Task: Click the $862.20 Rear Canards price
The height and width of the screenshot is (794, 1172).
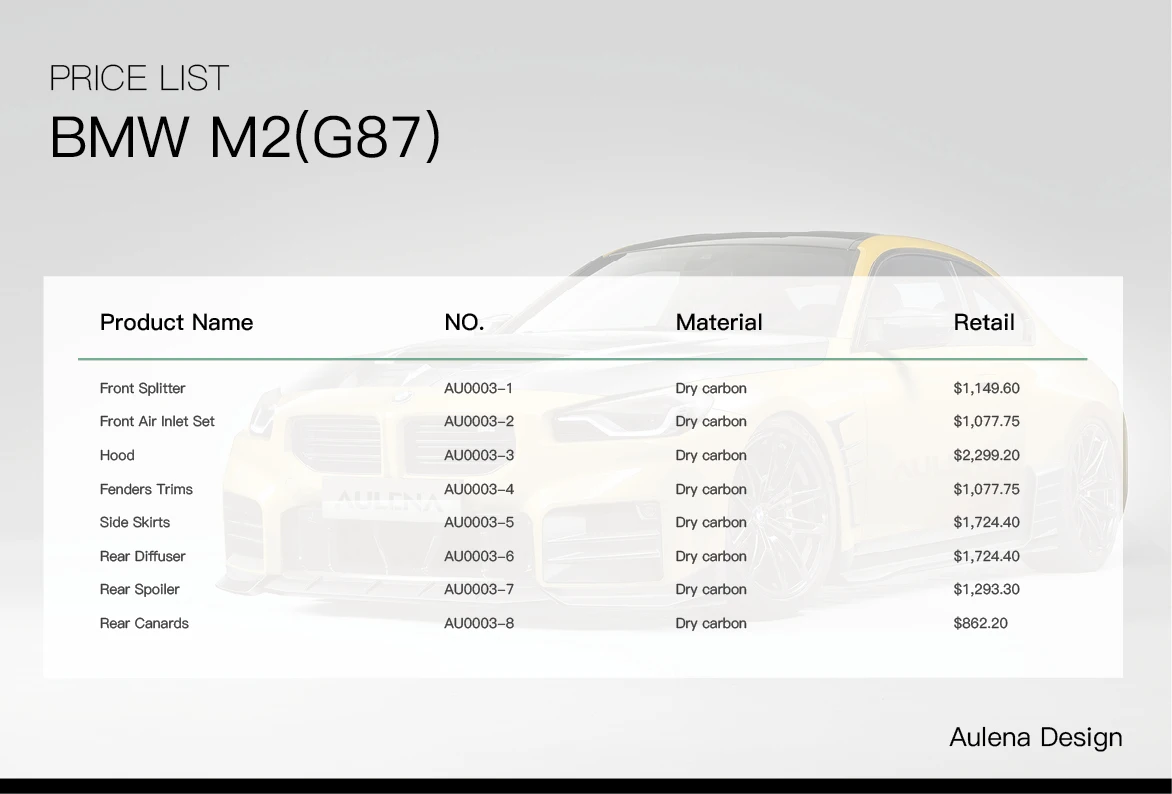Action: (980, 623)
